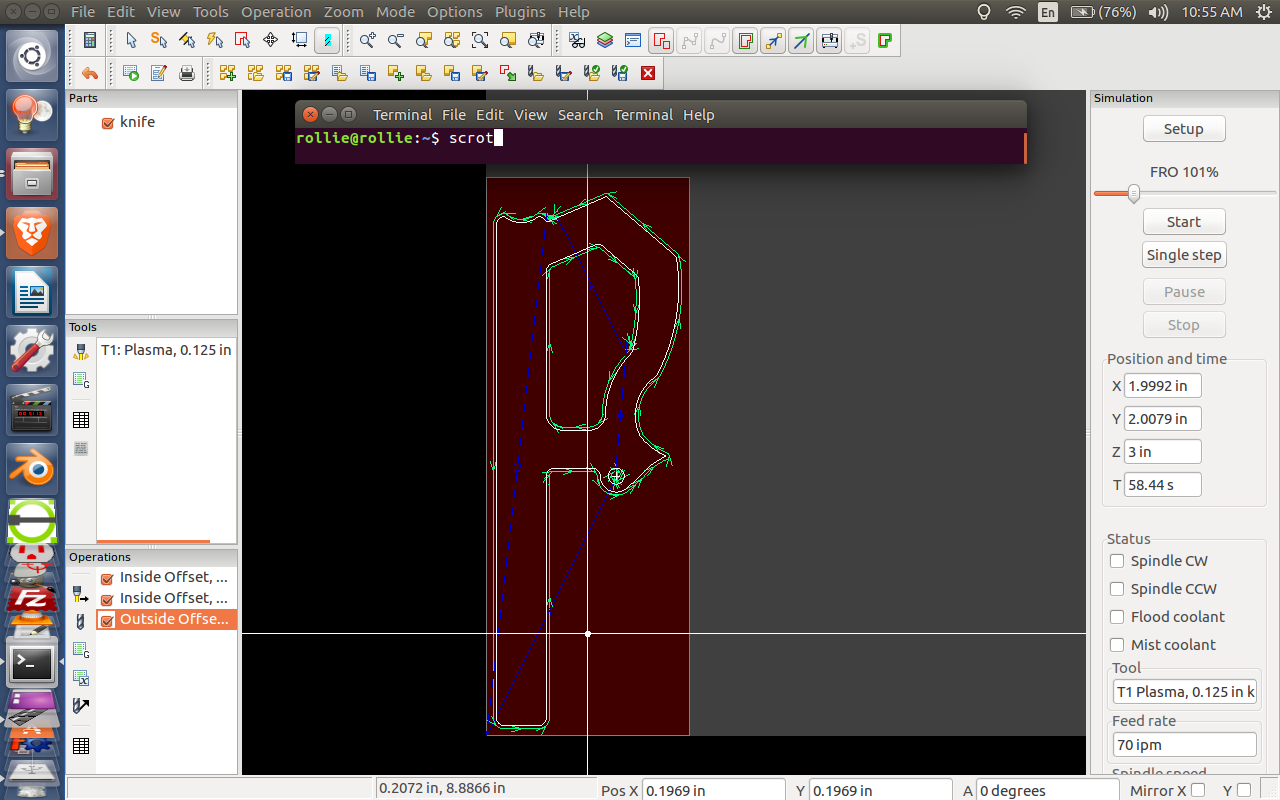Open the Brave browser from the dock
This screenshot has height=800, width=1280.
tap(31, 233)
